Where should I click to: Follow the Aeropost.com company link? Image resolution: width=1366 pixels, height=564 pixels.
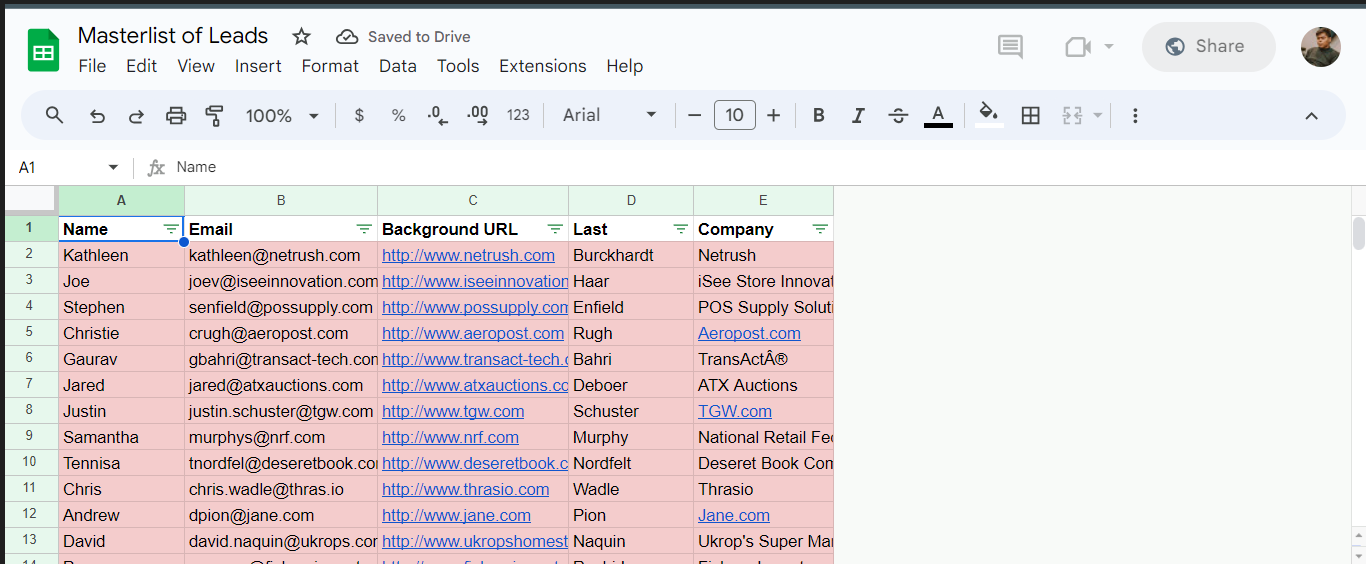(749, 334)
